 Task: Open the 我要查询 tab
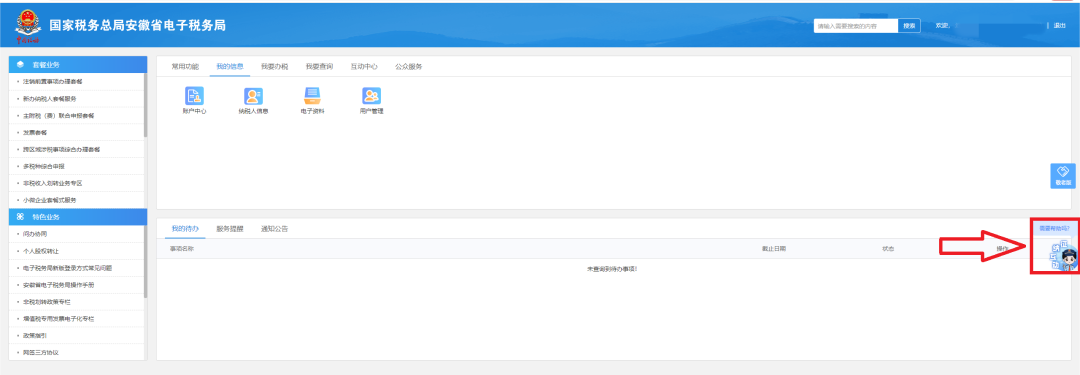click(319, 67)
